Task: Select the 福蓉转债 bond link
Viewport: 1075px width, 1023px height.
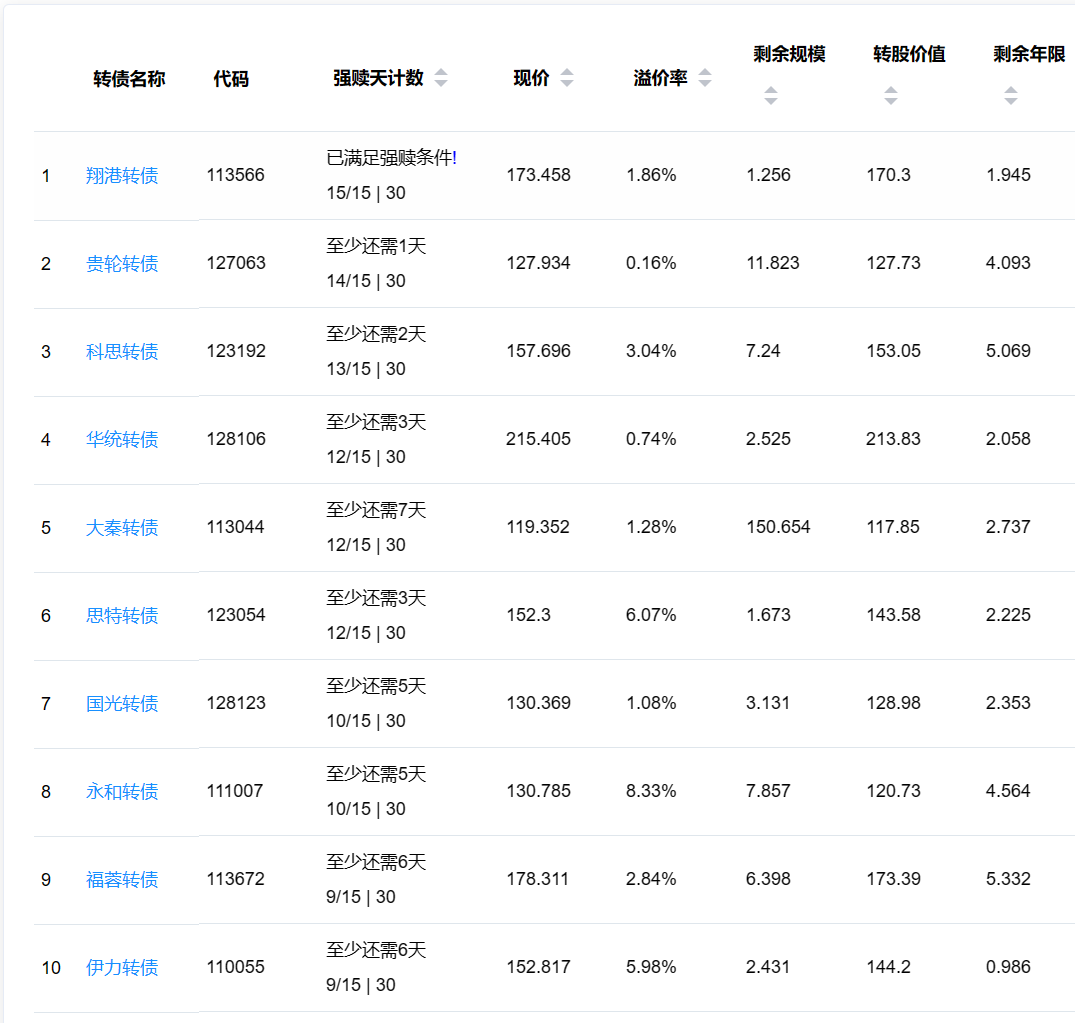Action: pyautogui.click(x=122, y=880)
